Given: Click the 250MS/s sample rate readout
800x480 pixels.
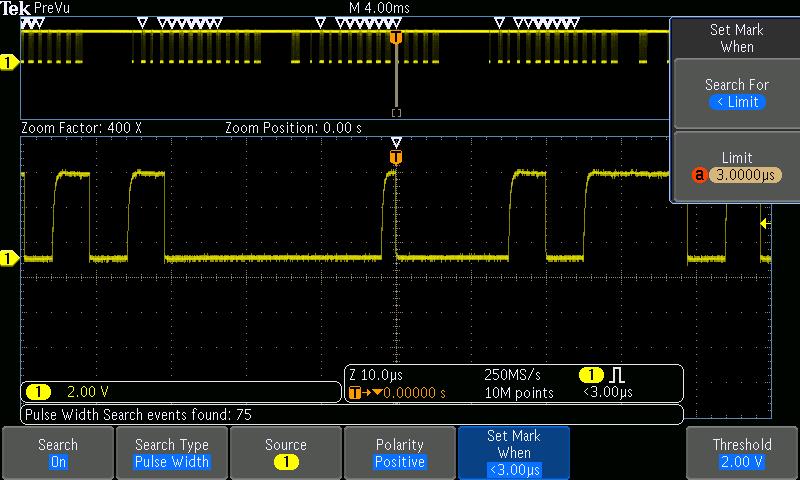Looking at the screenshot, I should (512, 375).
